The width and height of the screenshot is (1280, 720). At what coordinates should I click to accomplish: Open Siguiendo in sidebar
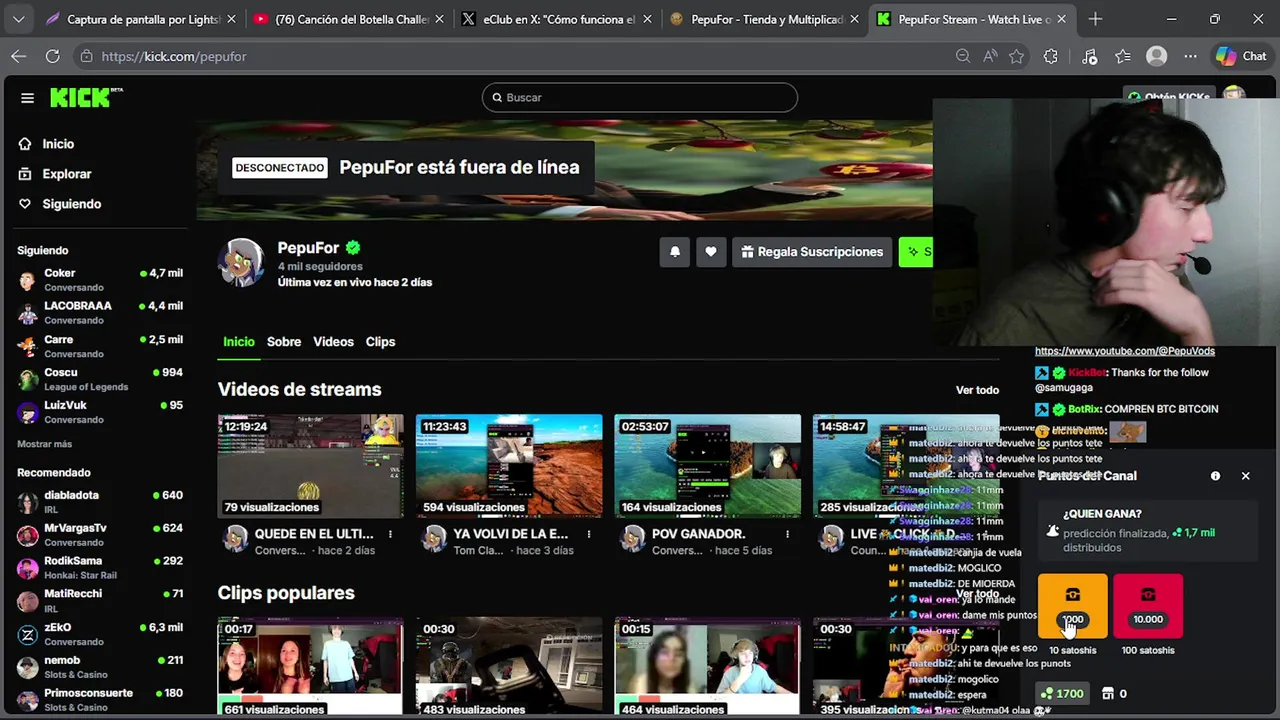coord(71,204)
